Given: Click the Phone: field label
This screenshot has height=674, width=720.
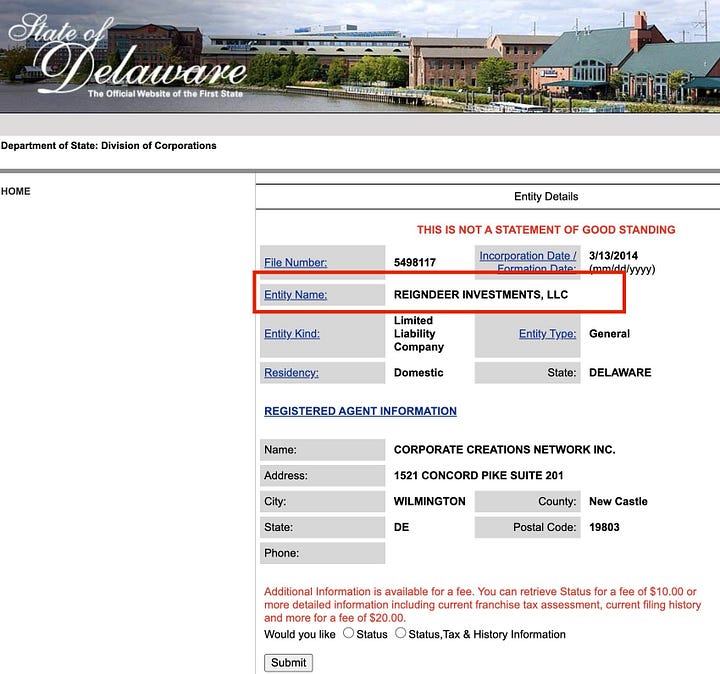Looking at the screenshot, I should (281, 553).
